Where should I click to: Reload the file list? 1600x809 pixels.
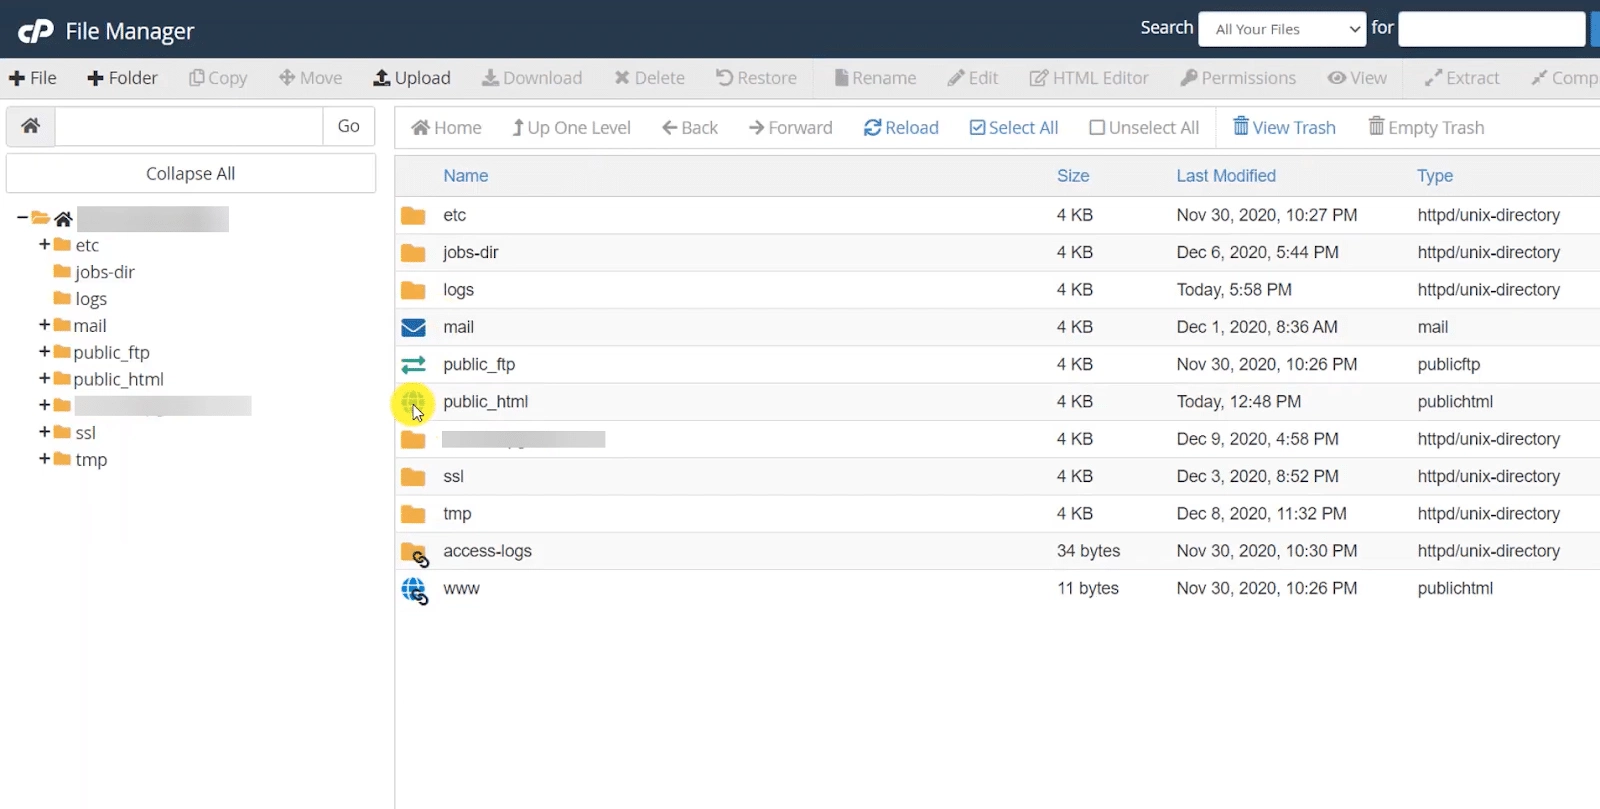[x=901, y=128]
